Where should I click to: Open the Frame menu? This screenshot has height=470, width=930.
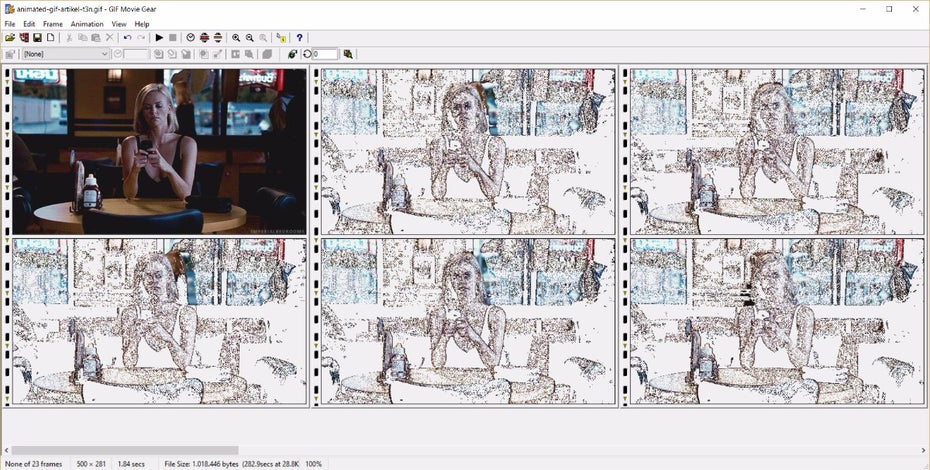(53, 24)
